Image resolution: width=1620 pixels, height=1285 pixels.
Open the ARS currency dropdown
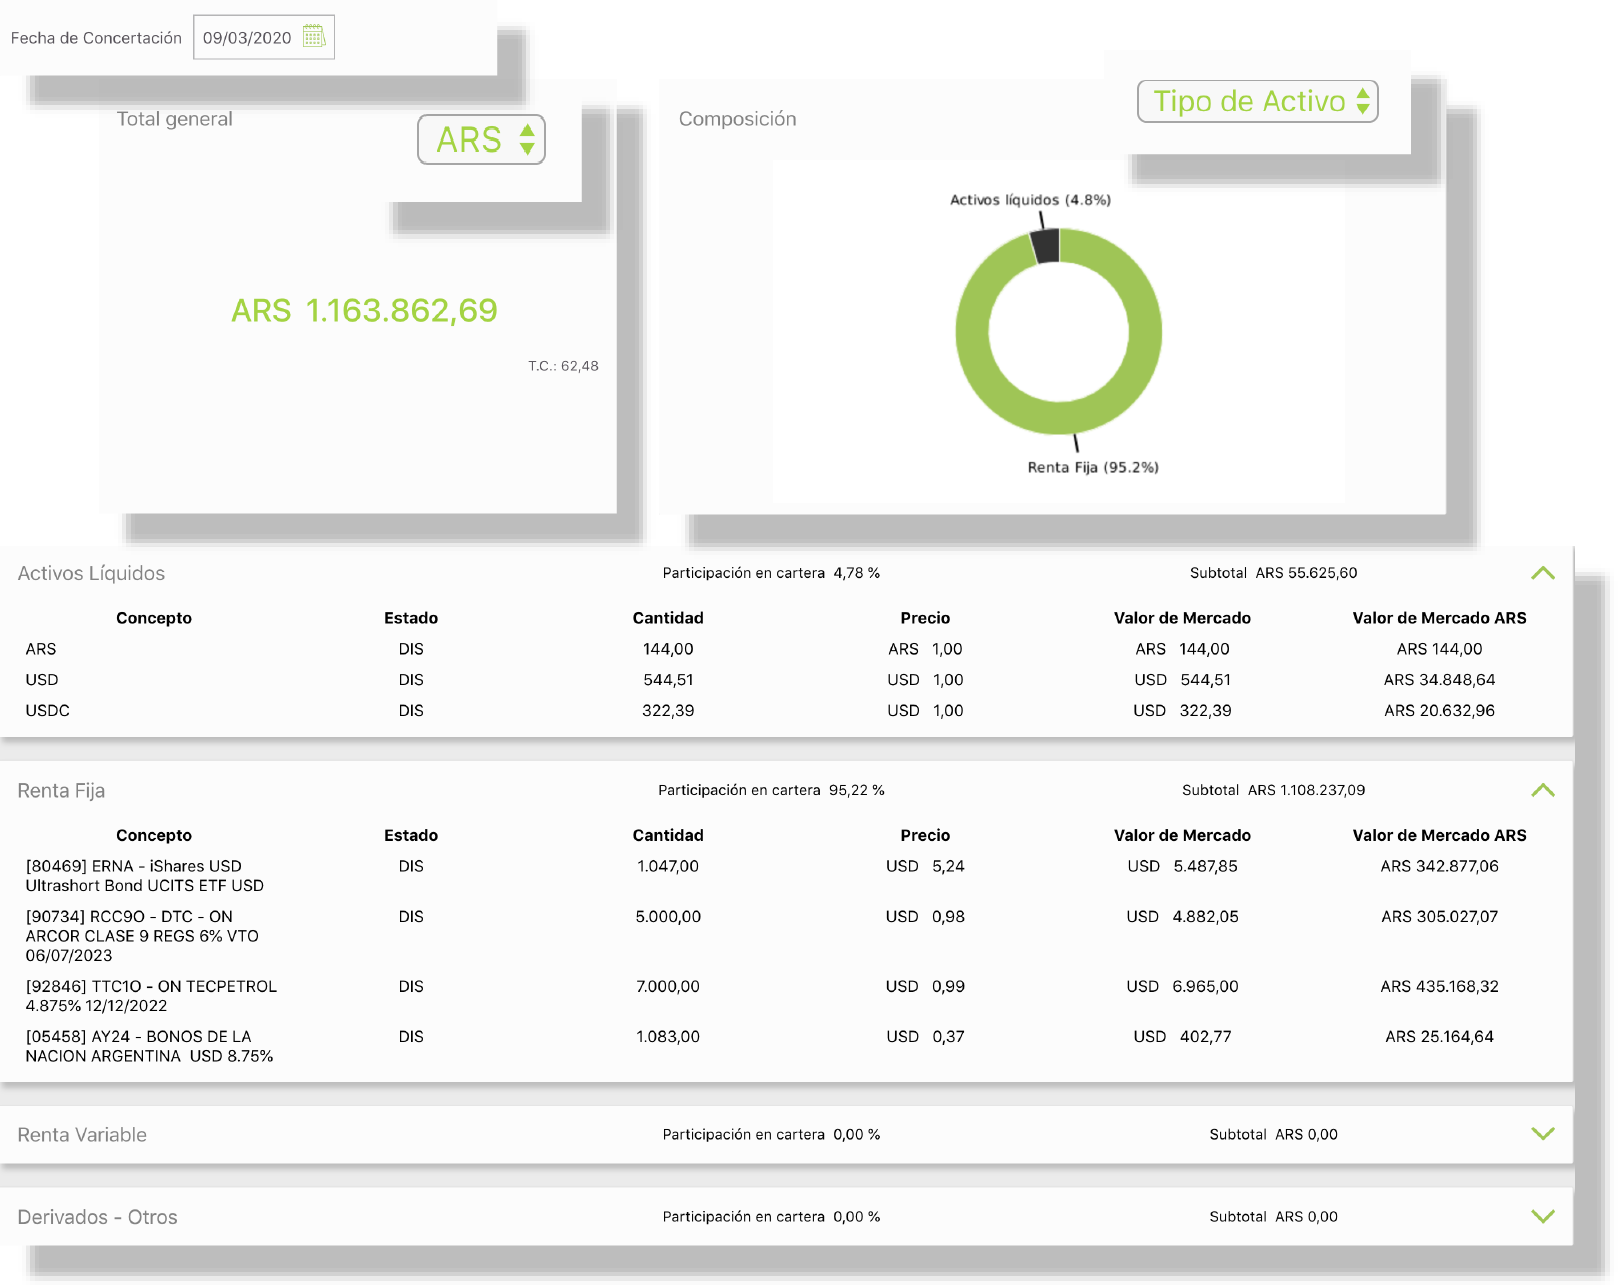point(481,139)
